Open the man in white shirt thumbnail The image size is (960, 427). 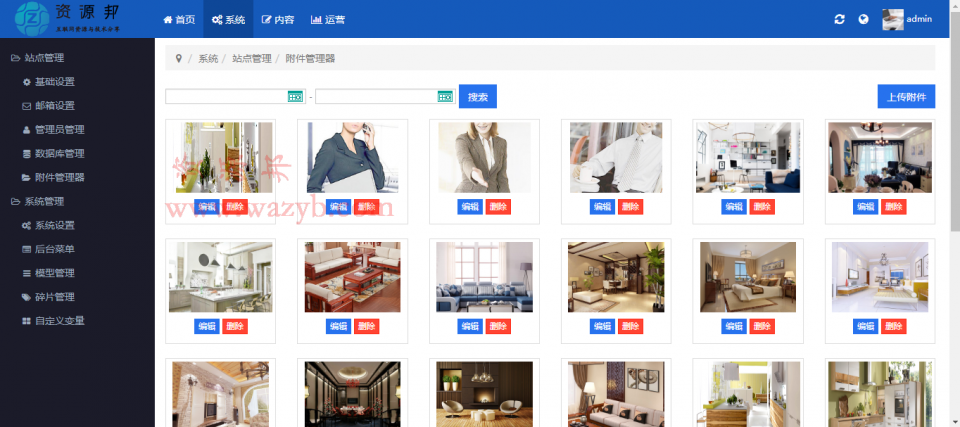(x=616, y=157)
